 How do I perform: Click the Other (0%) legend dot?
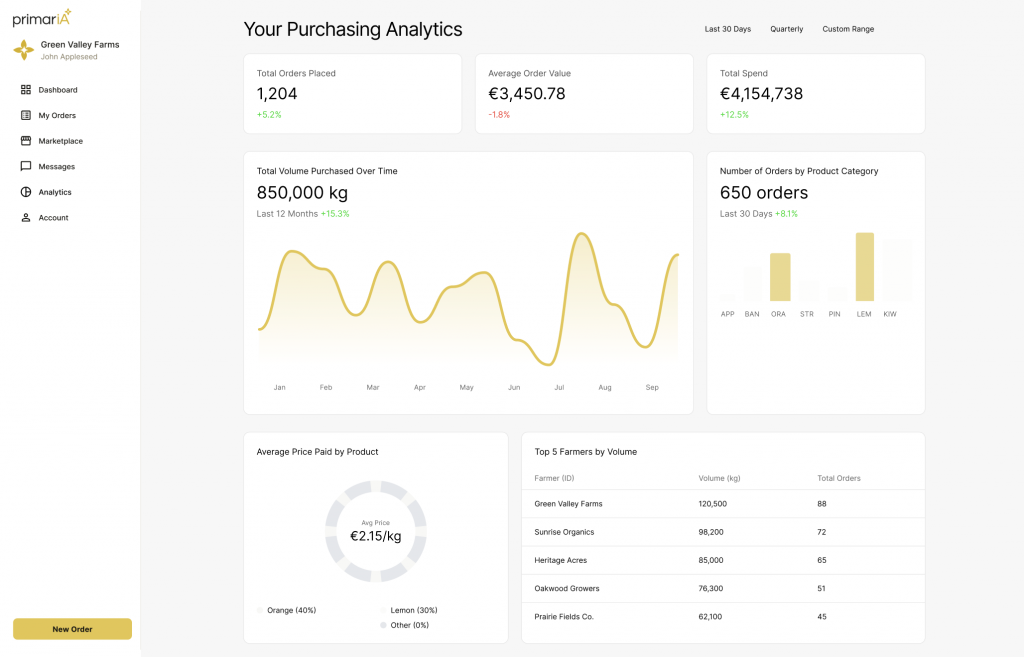tap(383, 625)
